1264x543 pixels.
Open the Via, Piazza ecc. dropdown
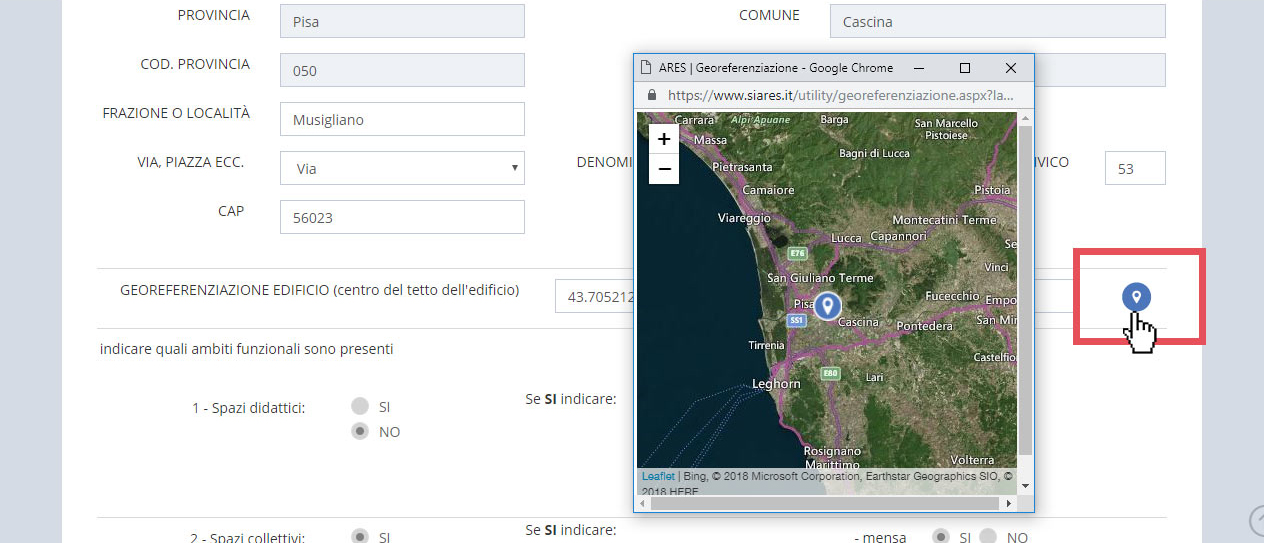402,168
